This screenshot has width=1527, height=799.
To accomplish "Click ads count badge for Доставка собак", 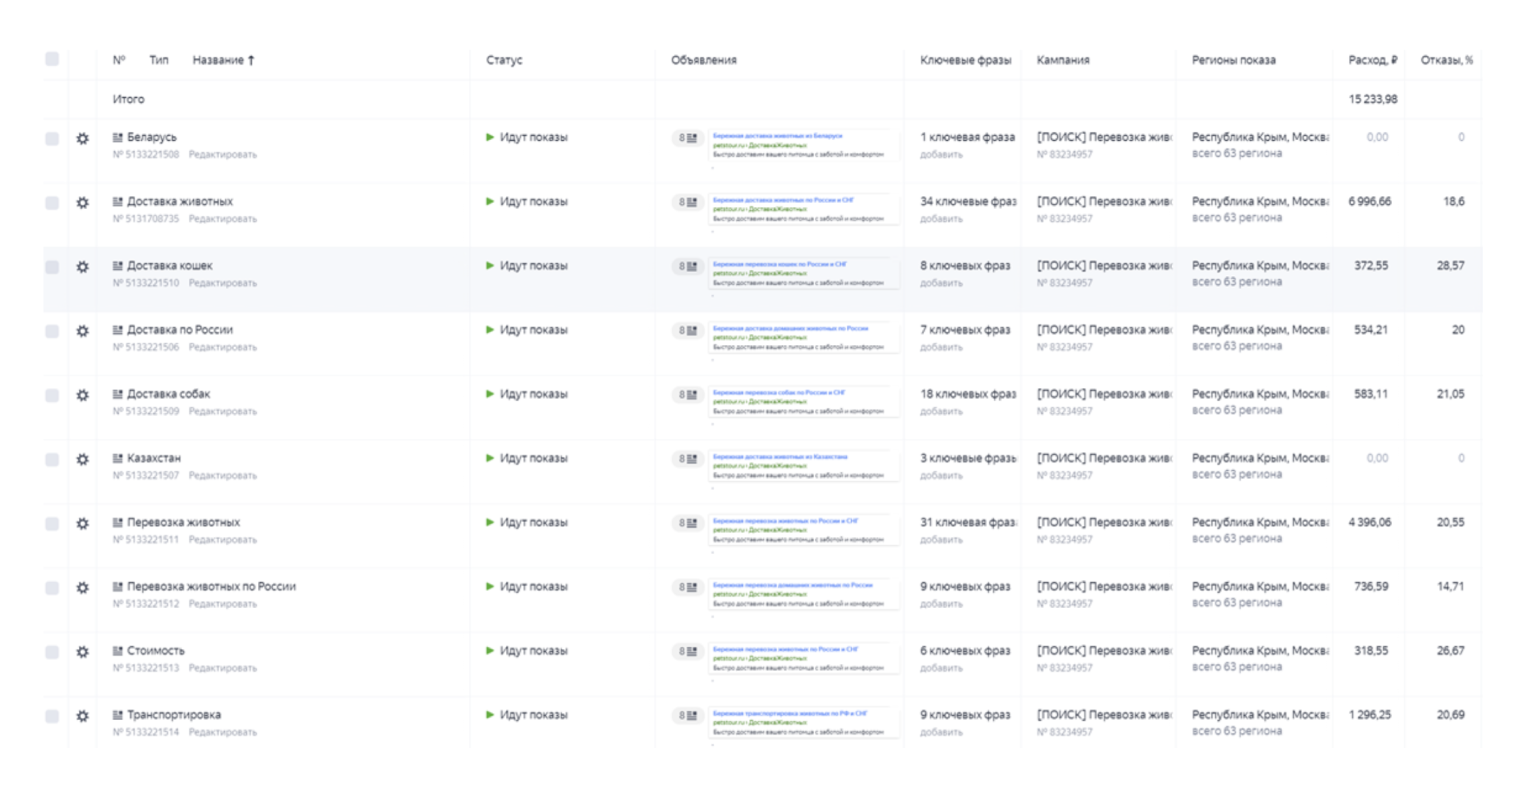I will (x=687, y=395).
